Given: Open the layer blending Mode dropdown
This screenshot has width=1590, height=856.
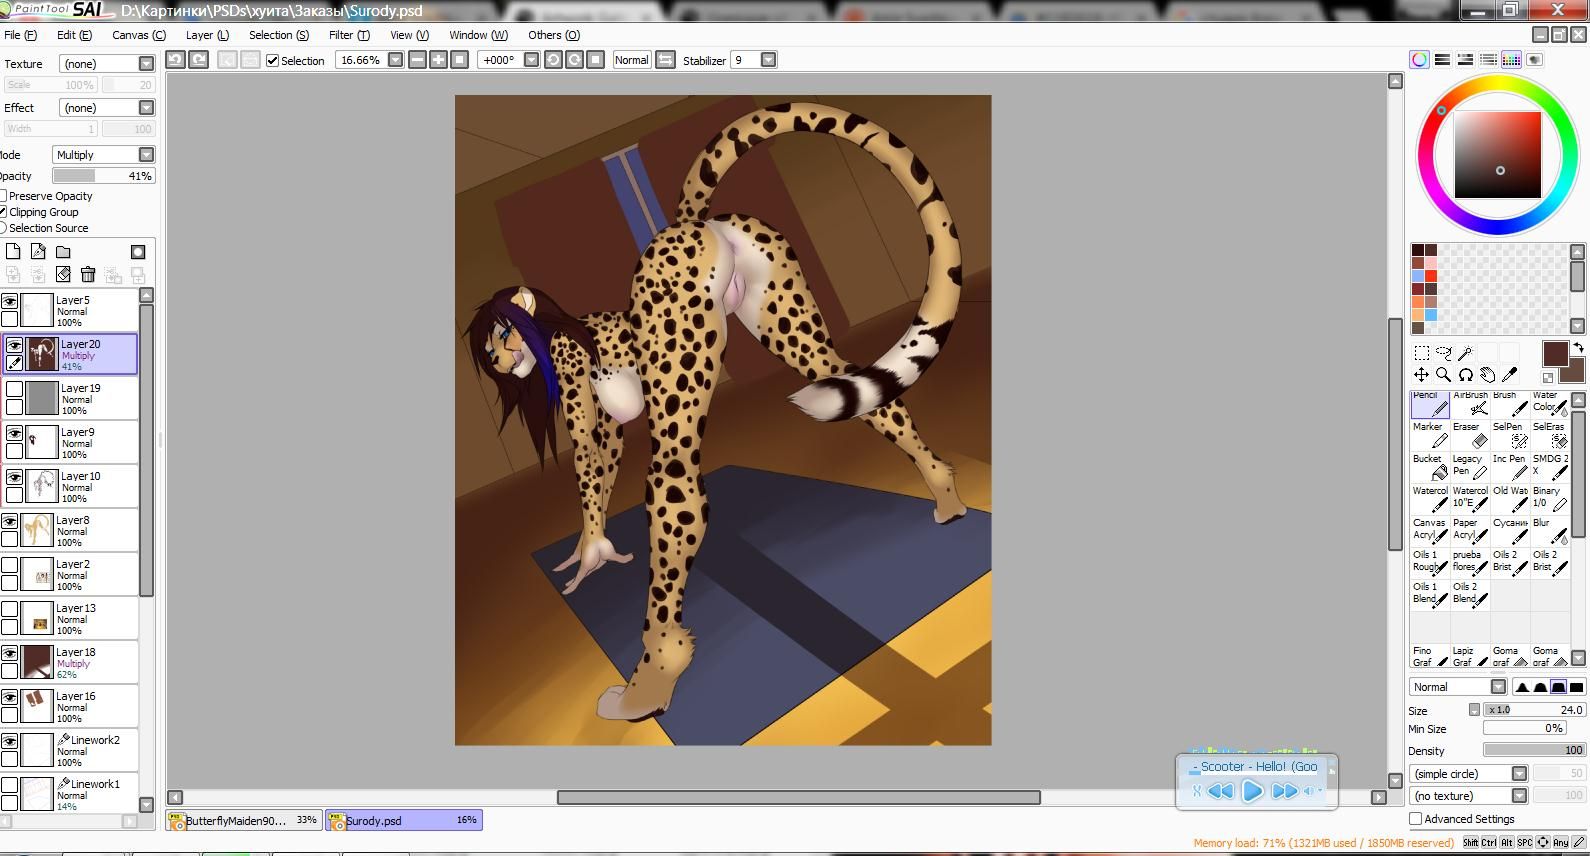Looking at the screenshot, I should (x=146, y=155).
